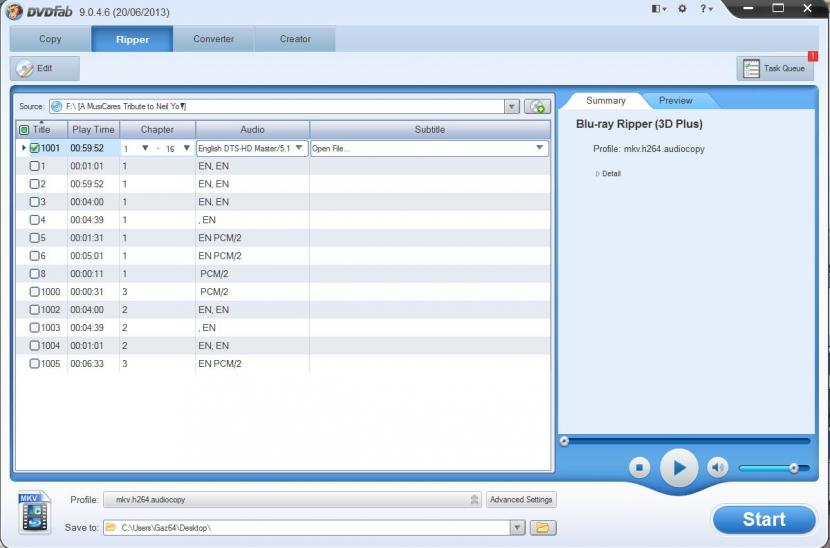Screen dimensions: 830x548
Task: Open the subtitle Open File dropdown
Action: pyautogui.click(x=540, y=148)
